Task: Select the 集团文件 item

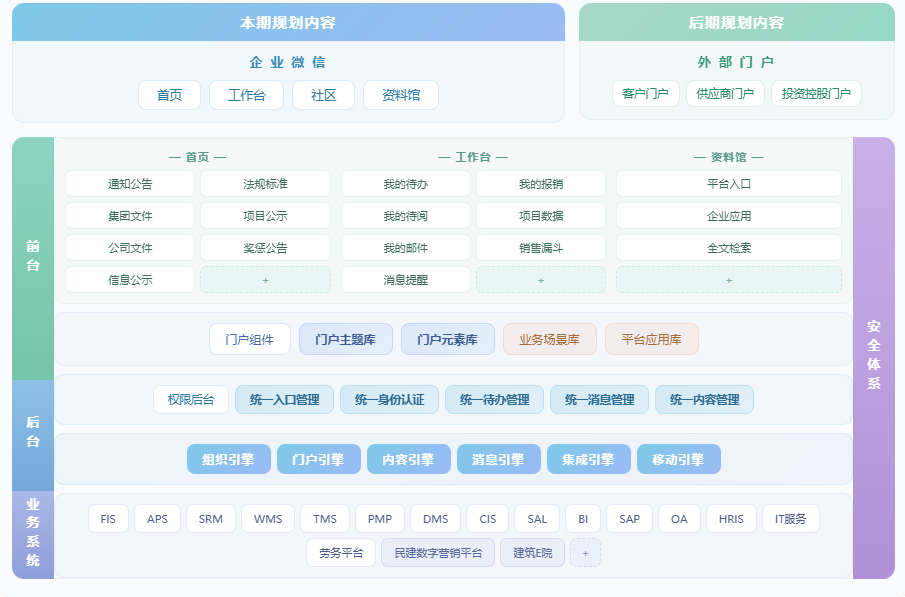Action: click(x=130, y=216)
